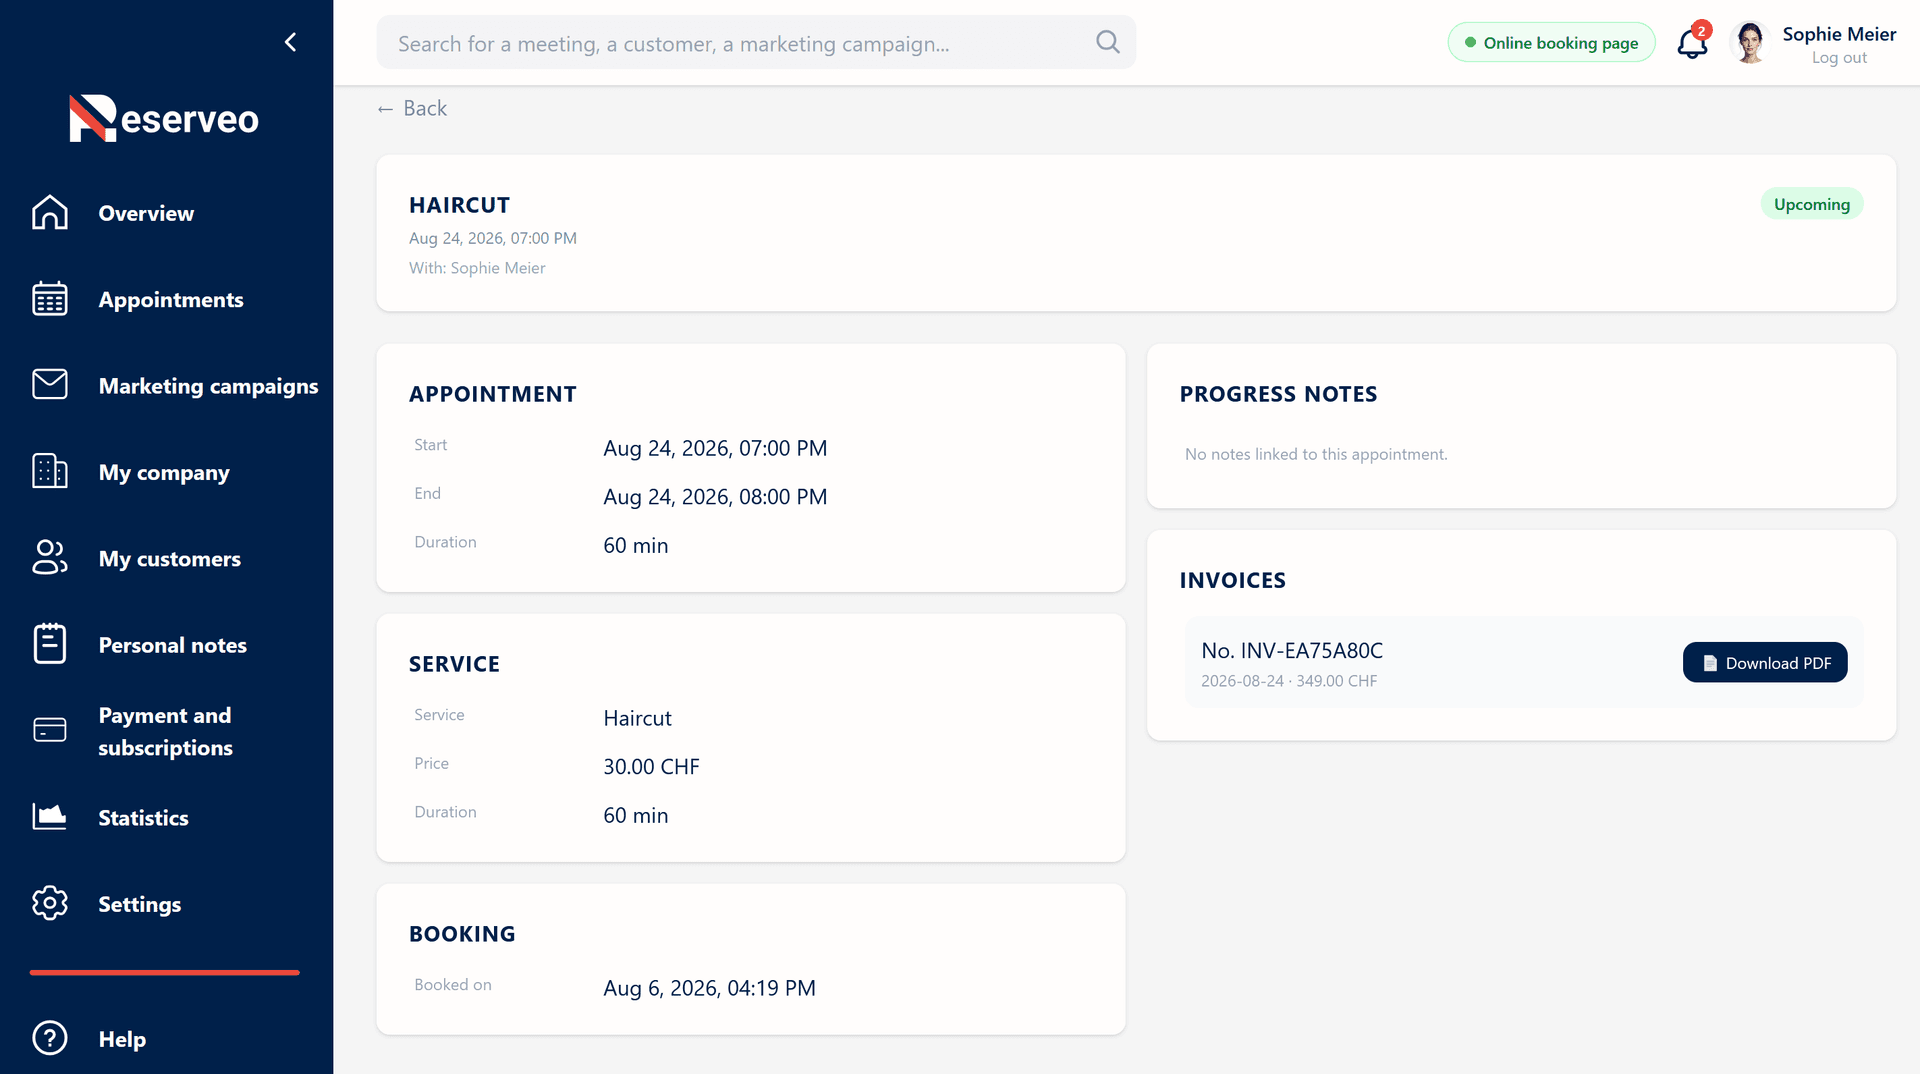Viewport: 1920px width, 1074px height.
Task: Open Statistics menu item
Action: click(x=143, y=817)
